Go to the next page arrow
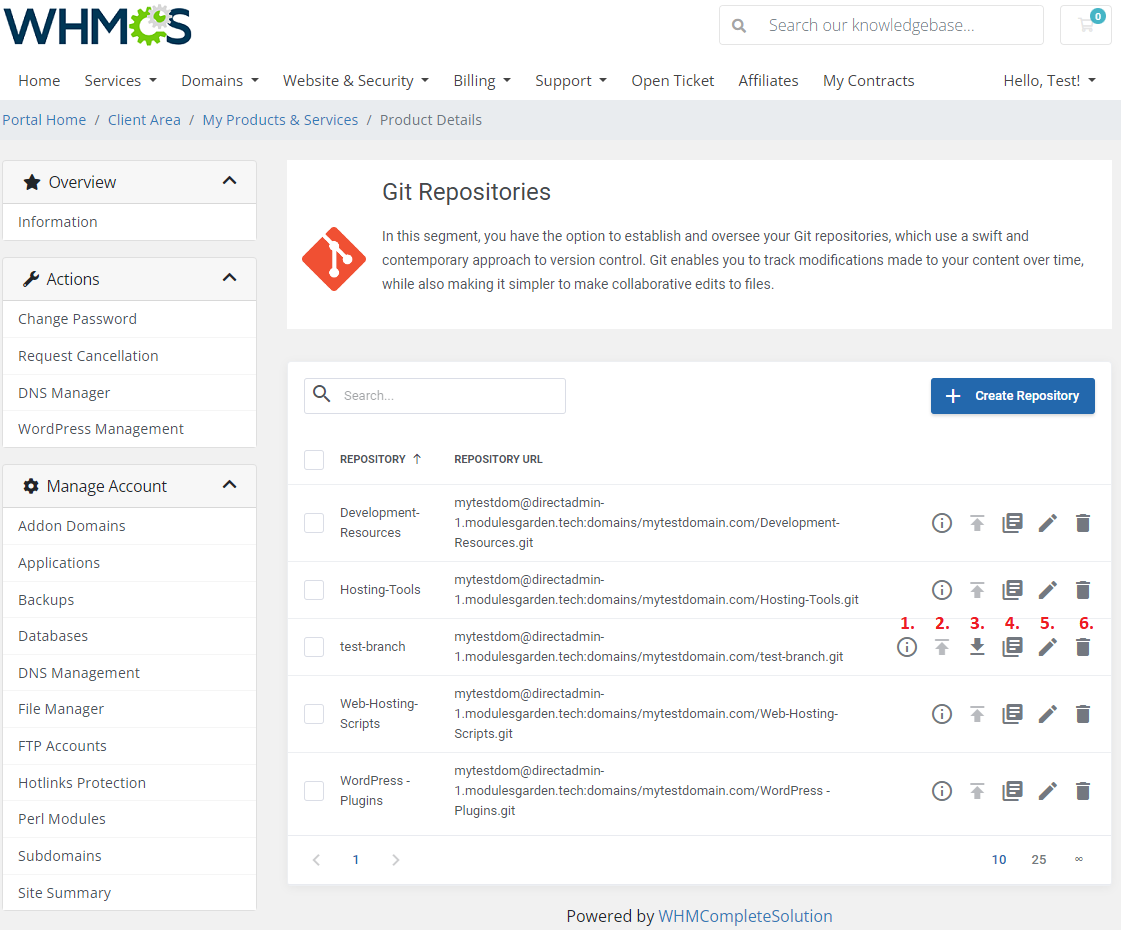The width and height of the screenshot is (1121, 930). pyautogui.click(x=395, y=860)
